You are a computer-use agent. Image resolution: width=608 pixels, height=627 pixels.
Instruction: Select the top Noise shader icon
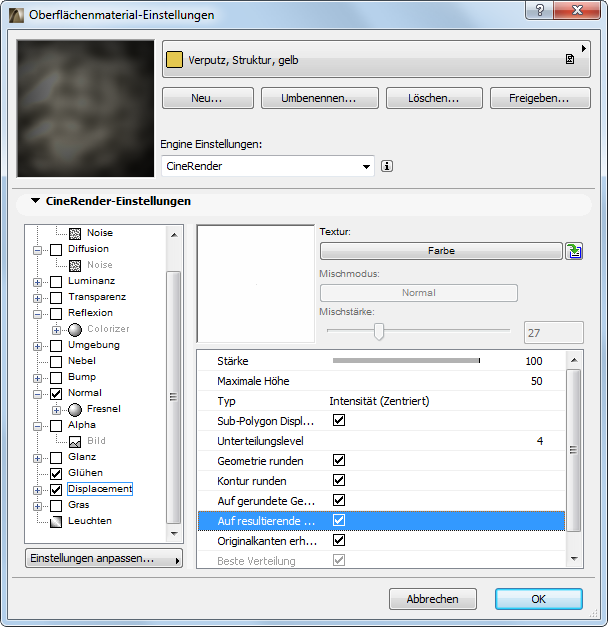[x=75, y=233]
